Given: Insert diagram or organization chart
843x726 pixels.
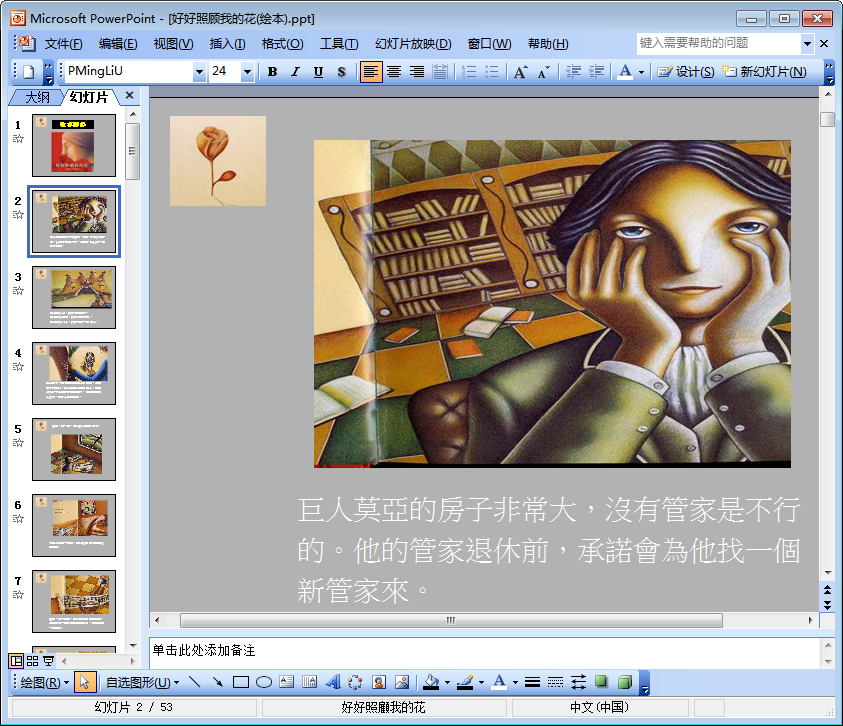Looking at the screenshot, I should click(x=355, y=682).
